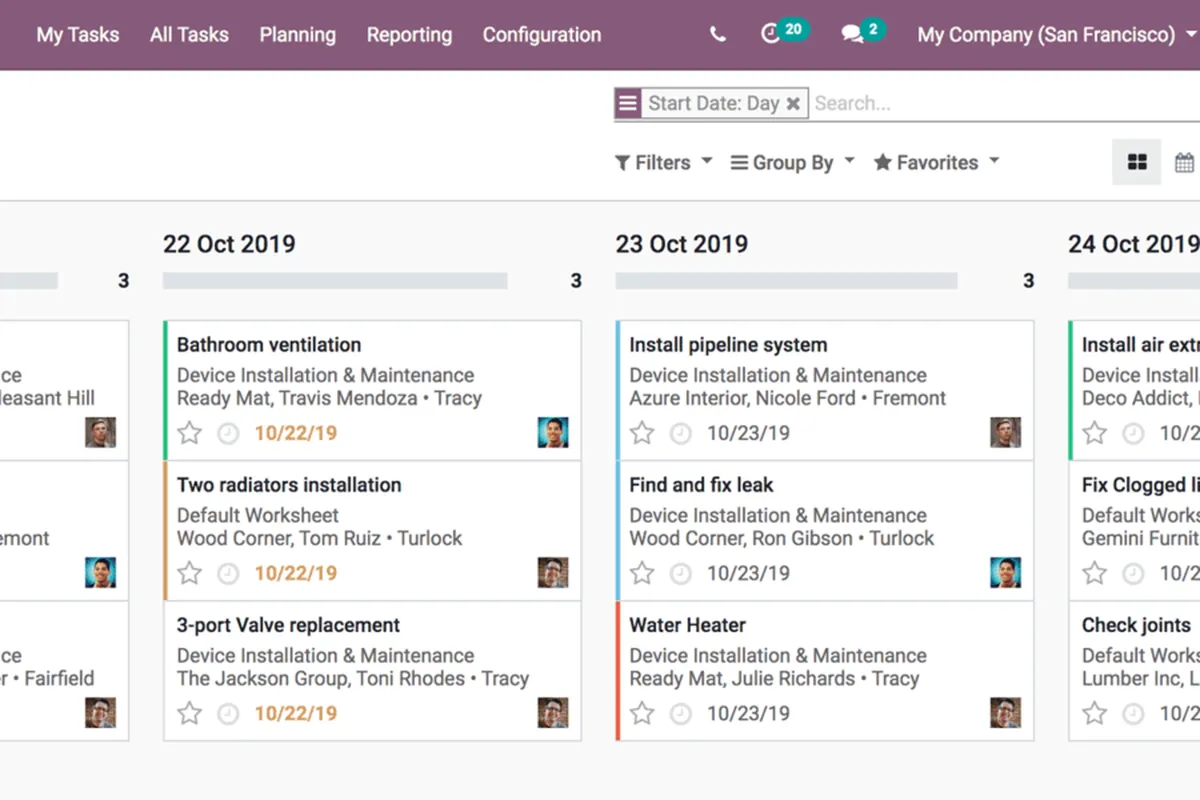Viewport: 1200px width, 800px height.
Task: Click the 23 Oct 2019 column progress bar
Action: coord(787,281)
